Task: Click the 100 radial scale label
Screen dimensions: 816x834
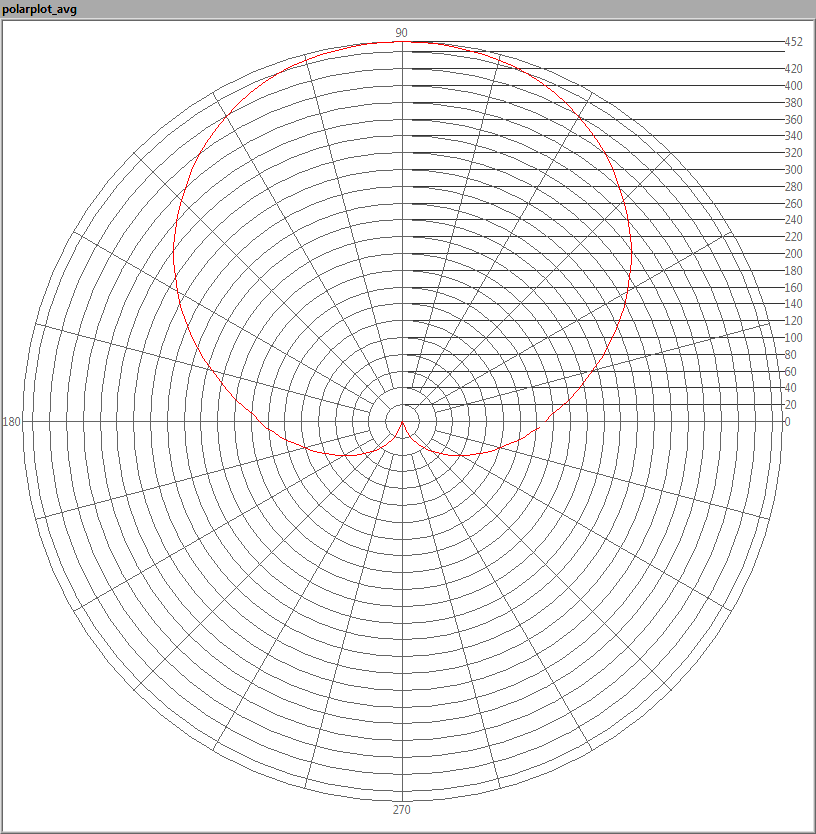Action: [793, 338]
